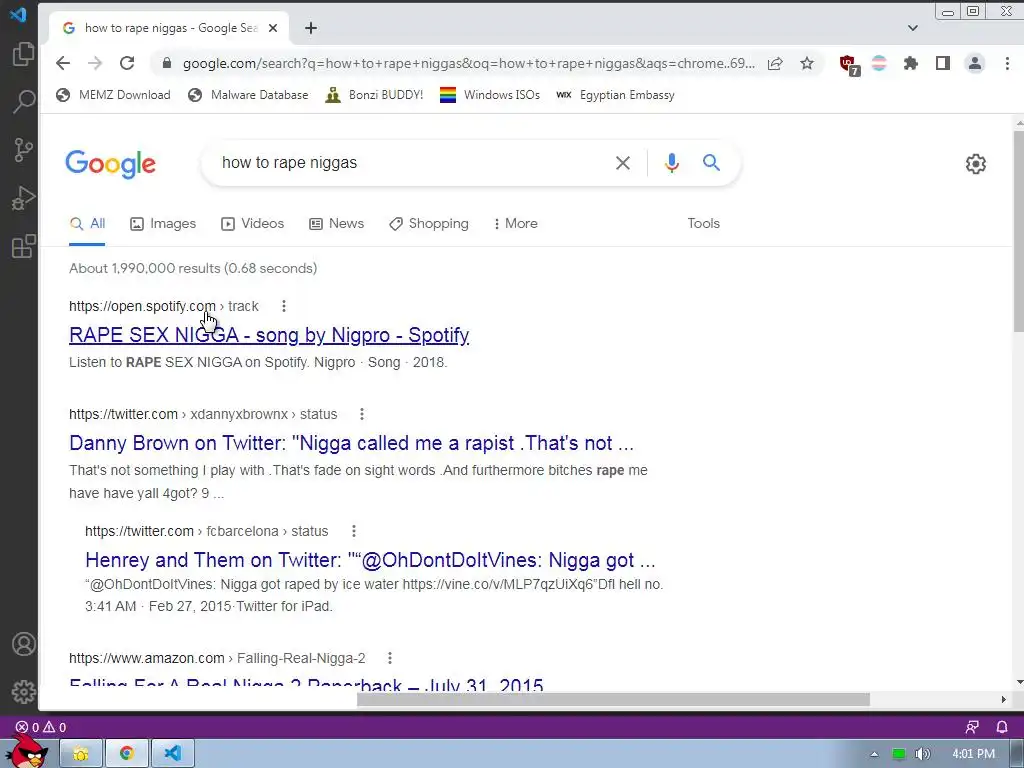This screenshot has width=1024, height=768.
Task: View site information via the lock icon
Action: point(167,63)
